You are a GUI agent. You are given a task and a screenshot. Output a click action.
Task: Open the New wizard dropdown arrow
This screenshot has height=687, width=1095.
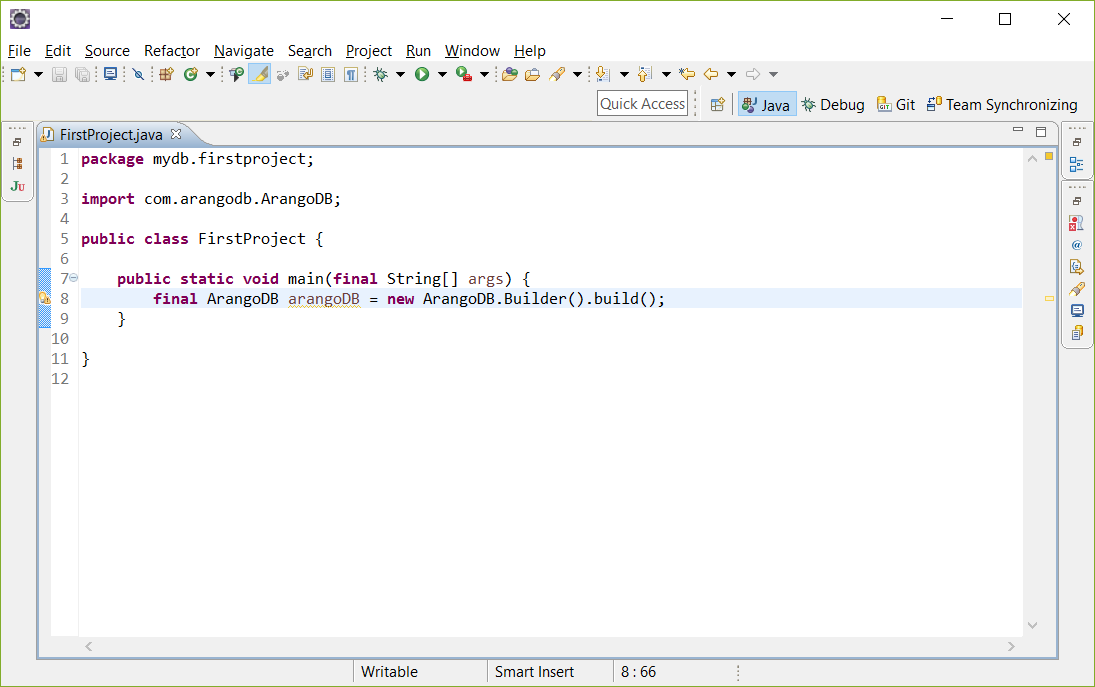pyautogui.click(x=38, y=74)
